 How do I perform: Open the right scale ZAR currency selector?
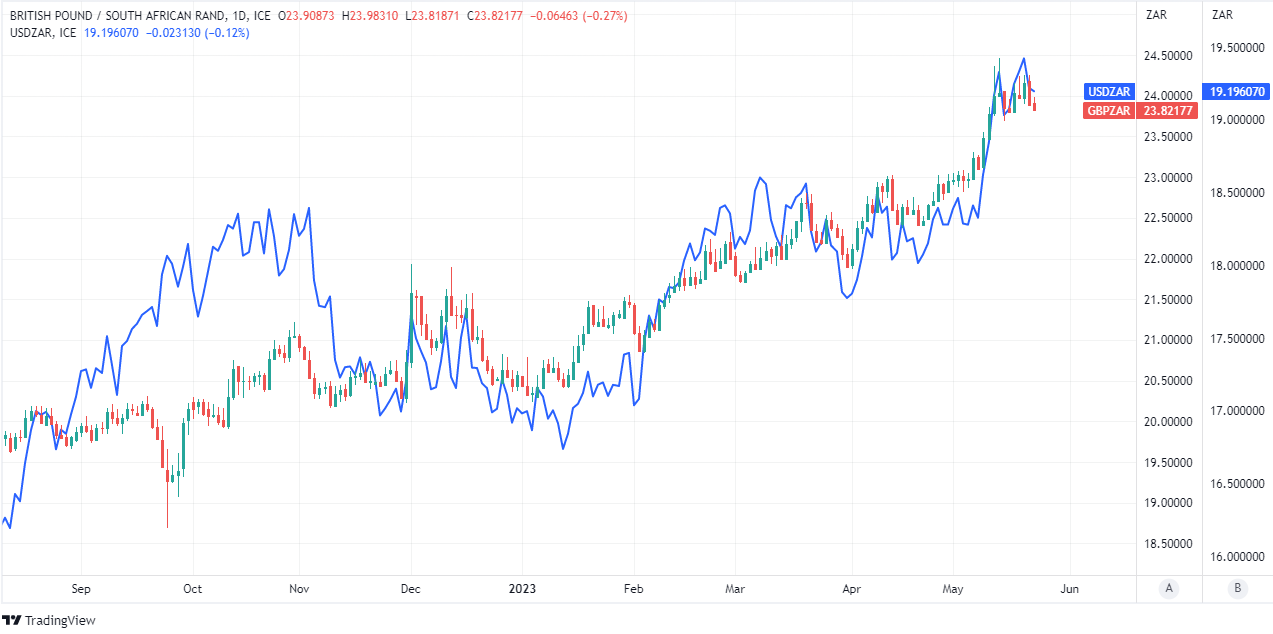click(1222, 14)
